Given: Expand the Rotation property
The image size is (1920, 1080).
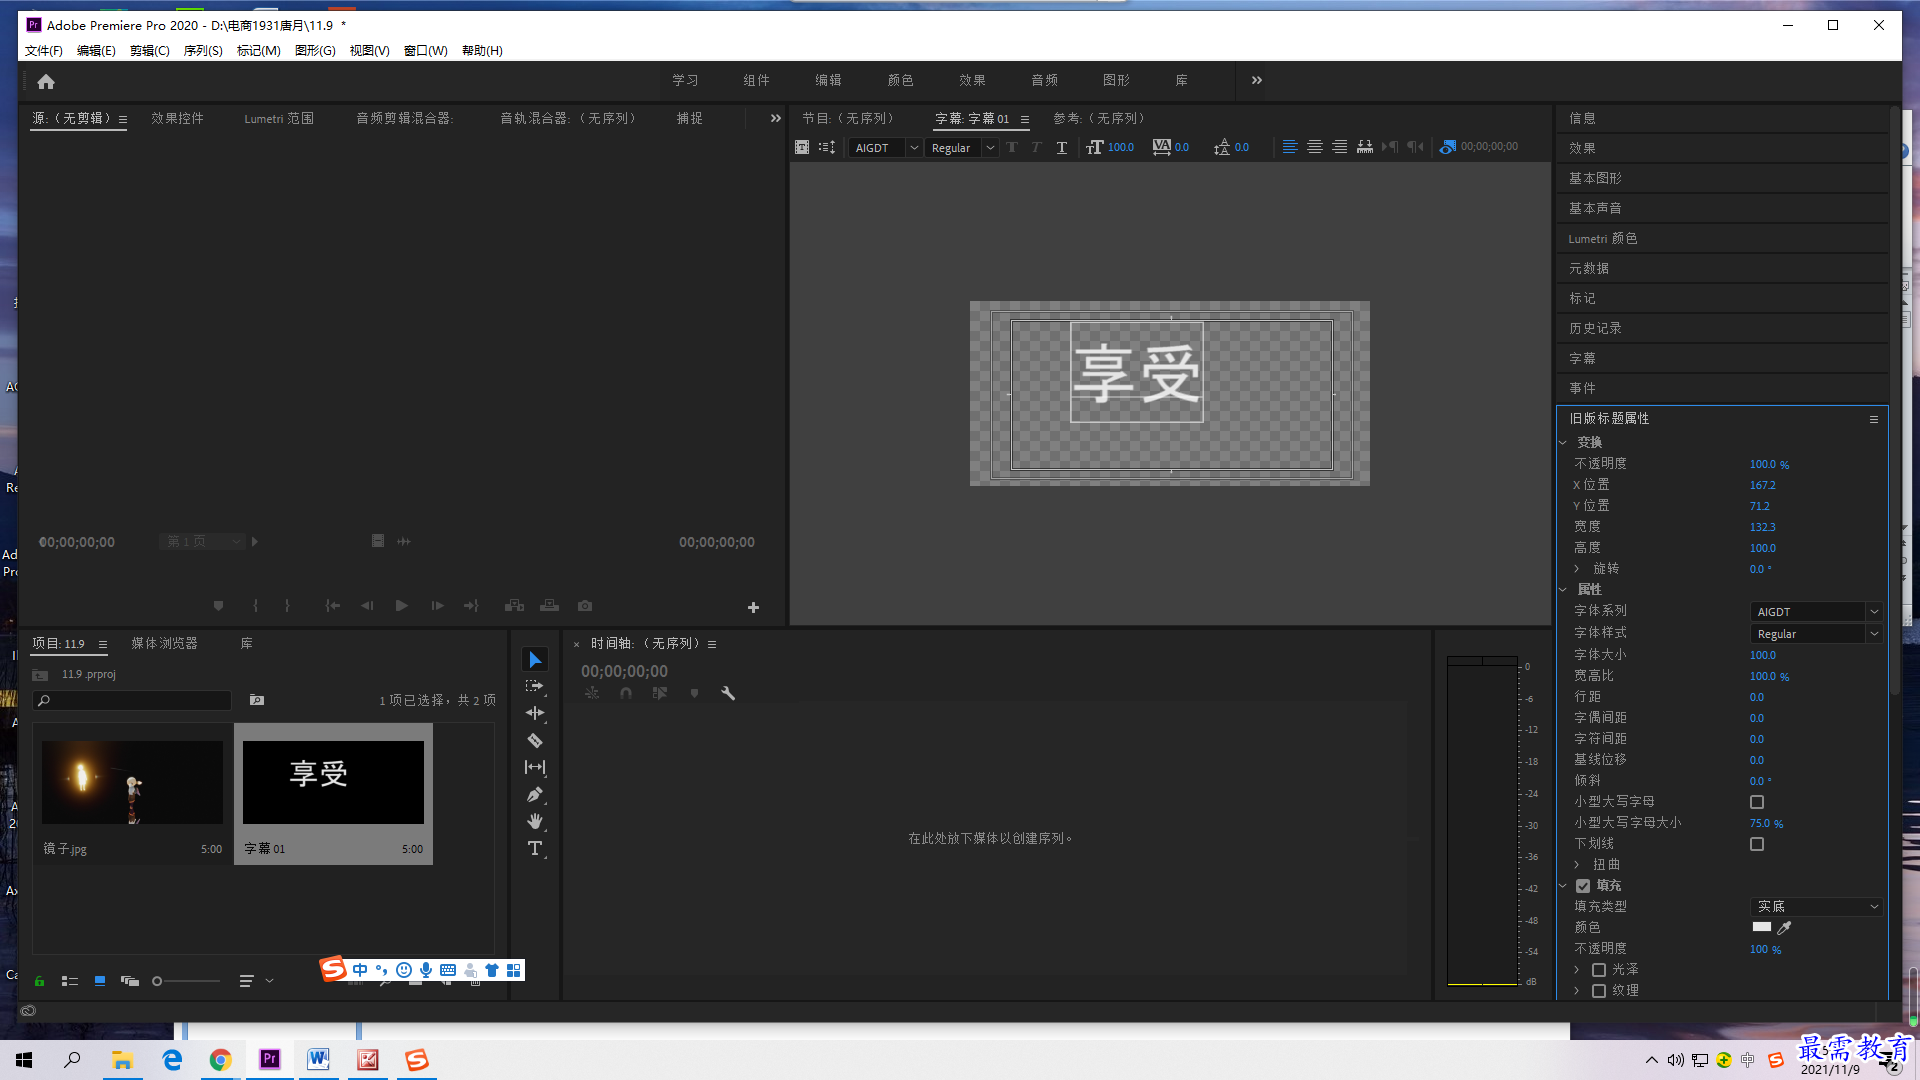Looking at the screenshot, I should [x=1577, y=569].
